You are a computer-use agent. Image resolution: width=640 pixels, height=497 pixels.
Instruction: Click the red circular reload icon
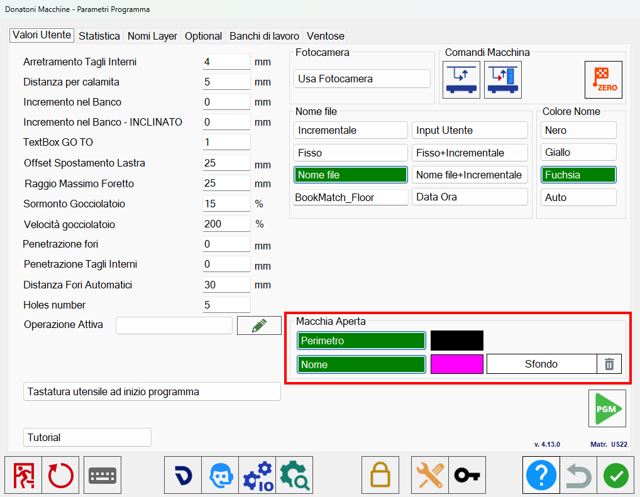(x=60, y=475)
